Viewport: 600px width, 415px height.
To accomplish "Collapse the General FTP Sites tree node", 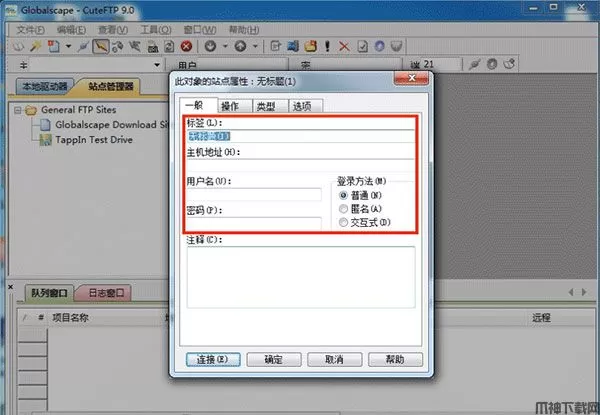I will [17, 111].
